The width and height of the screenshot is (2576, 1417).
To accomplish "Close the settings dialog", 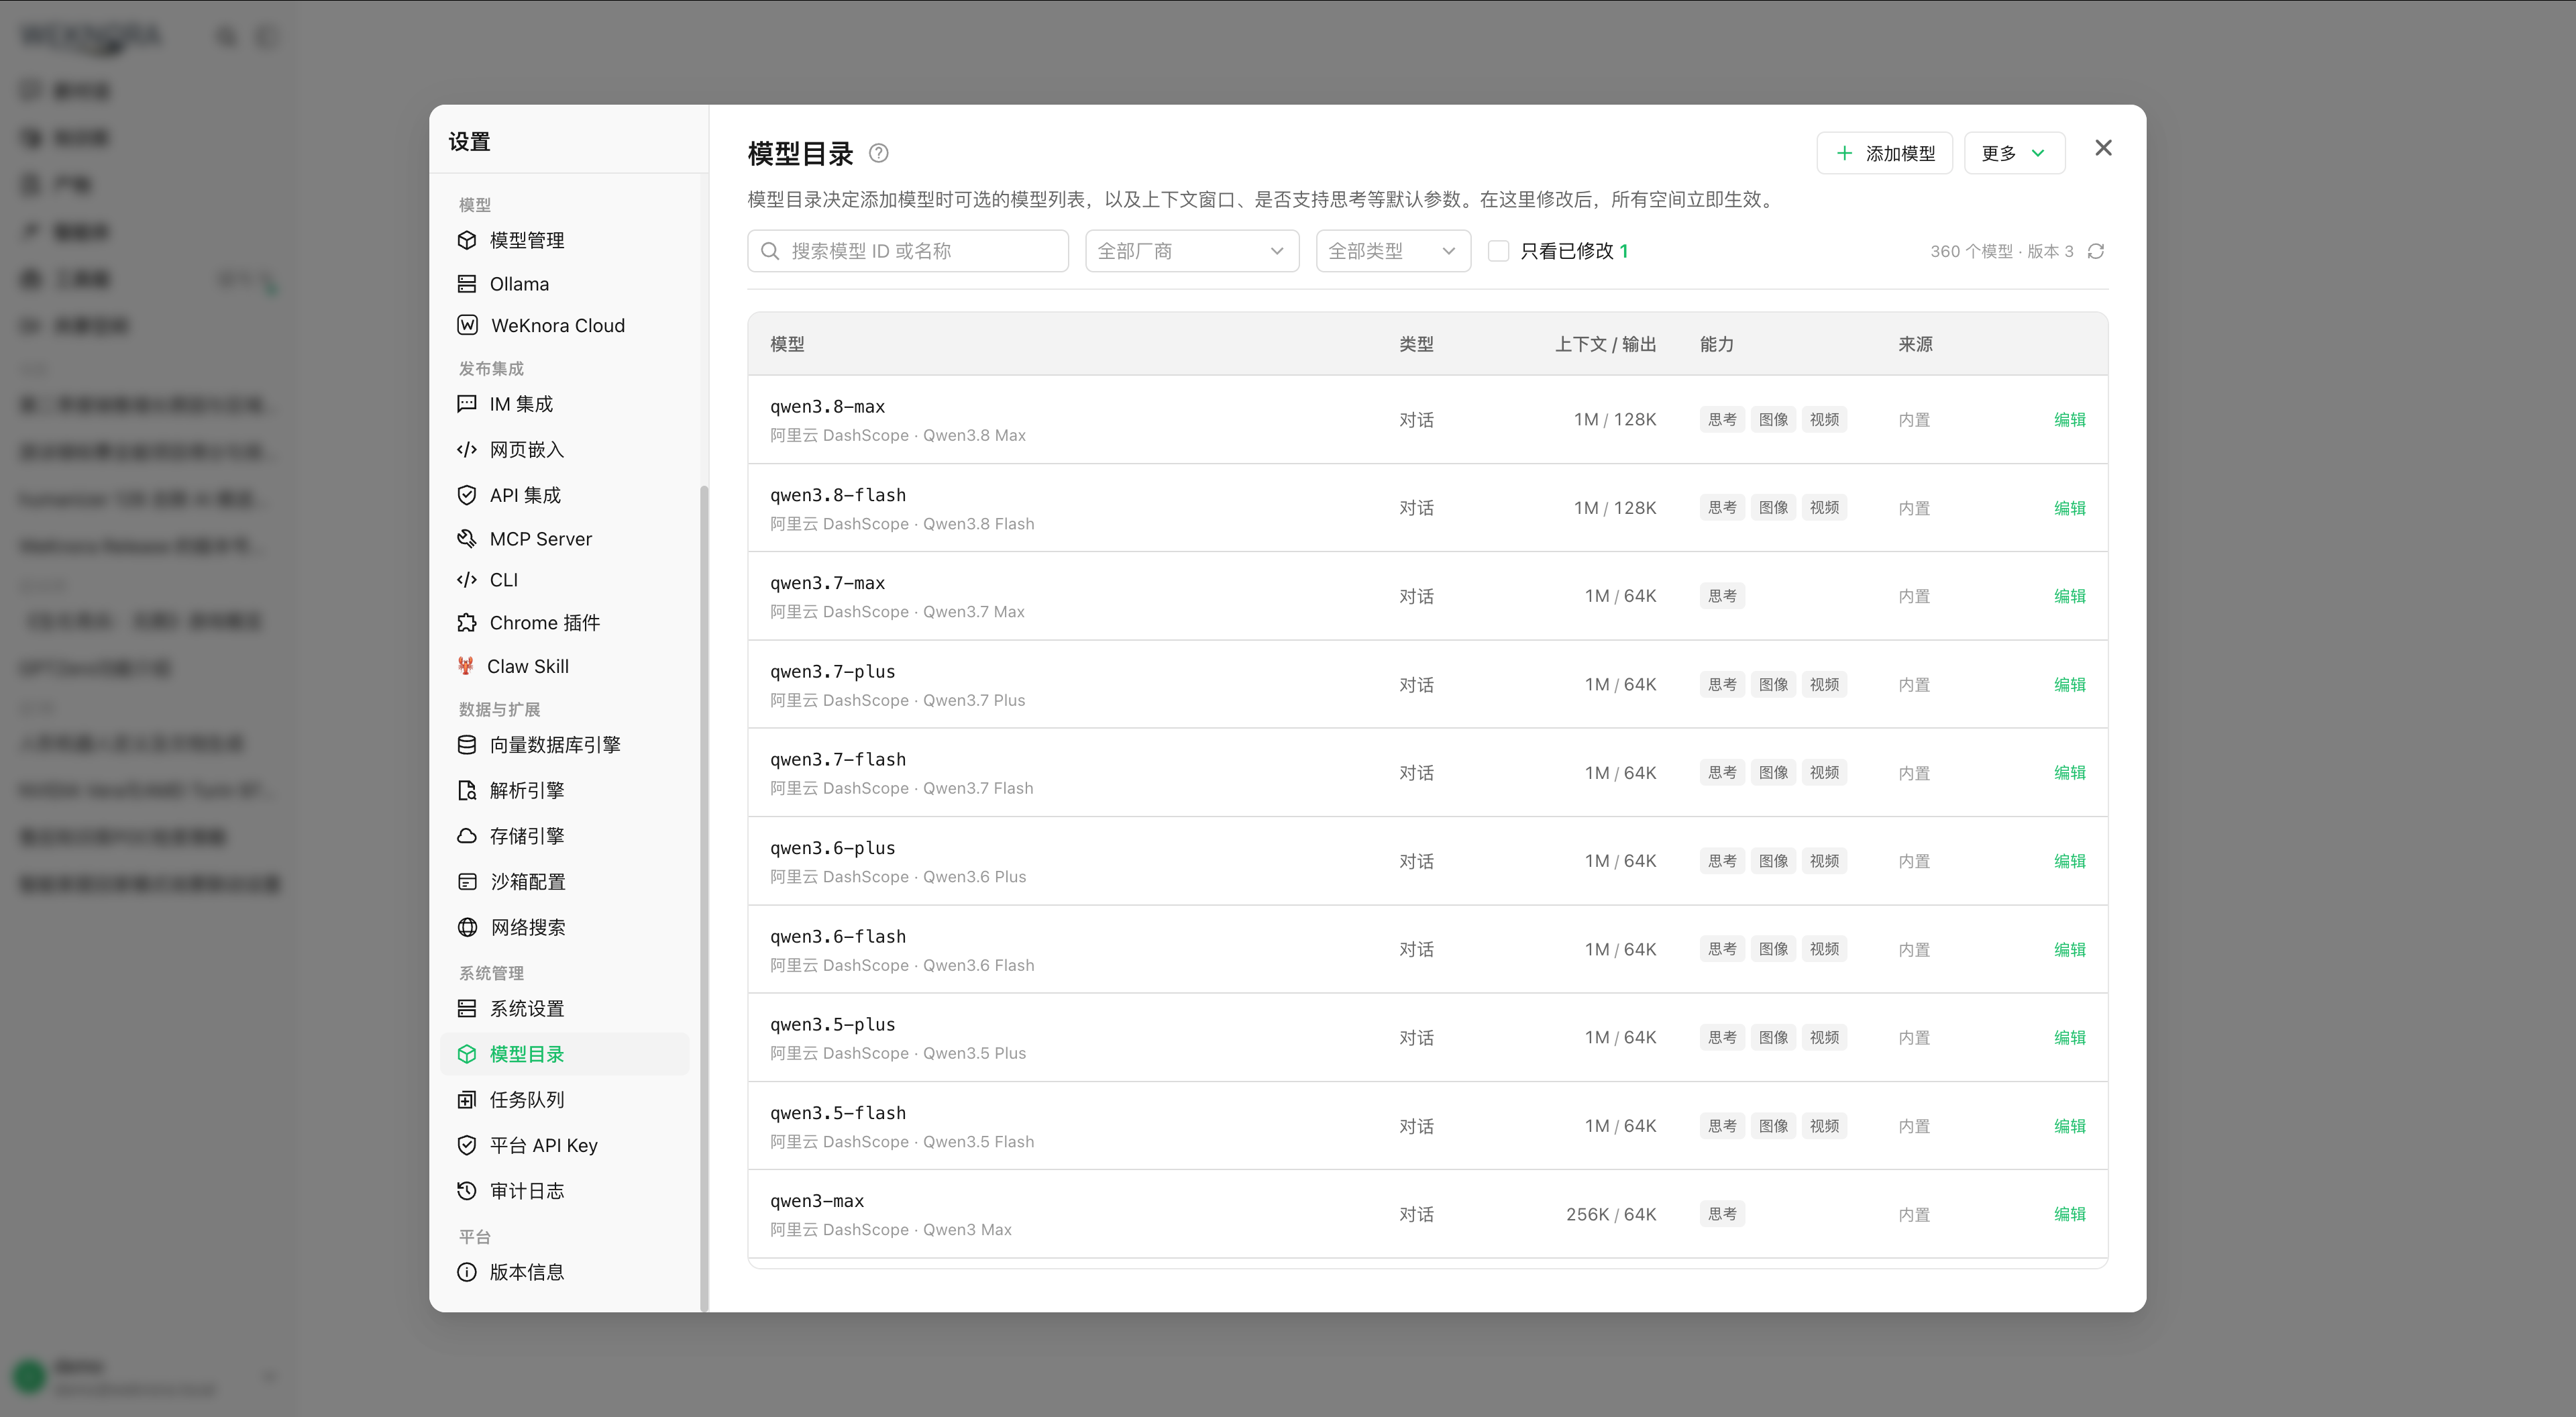I will click(x=2103, y=148).
